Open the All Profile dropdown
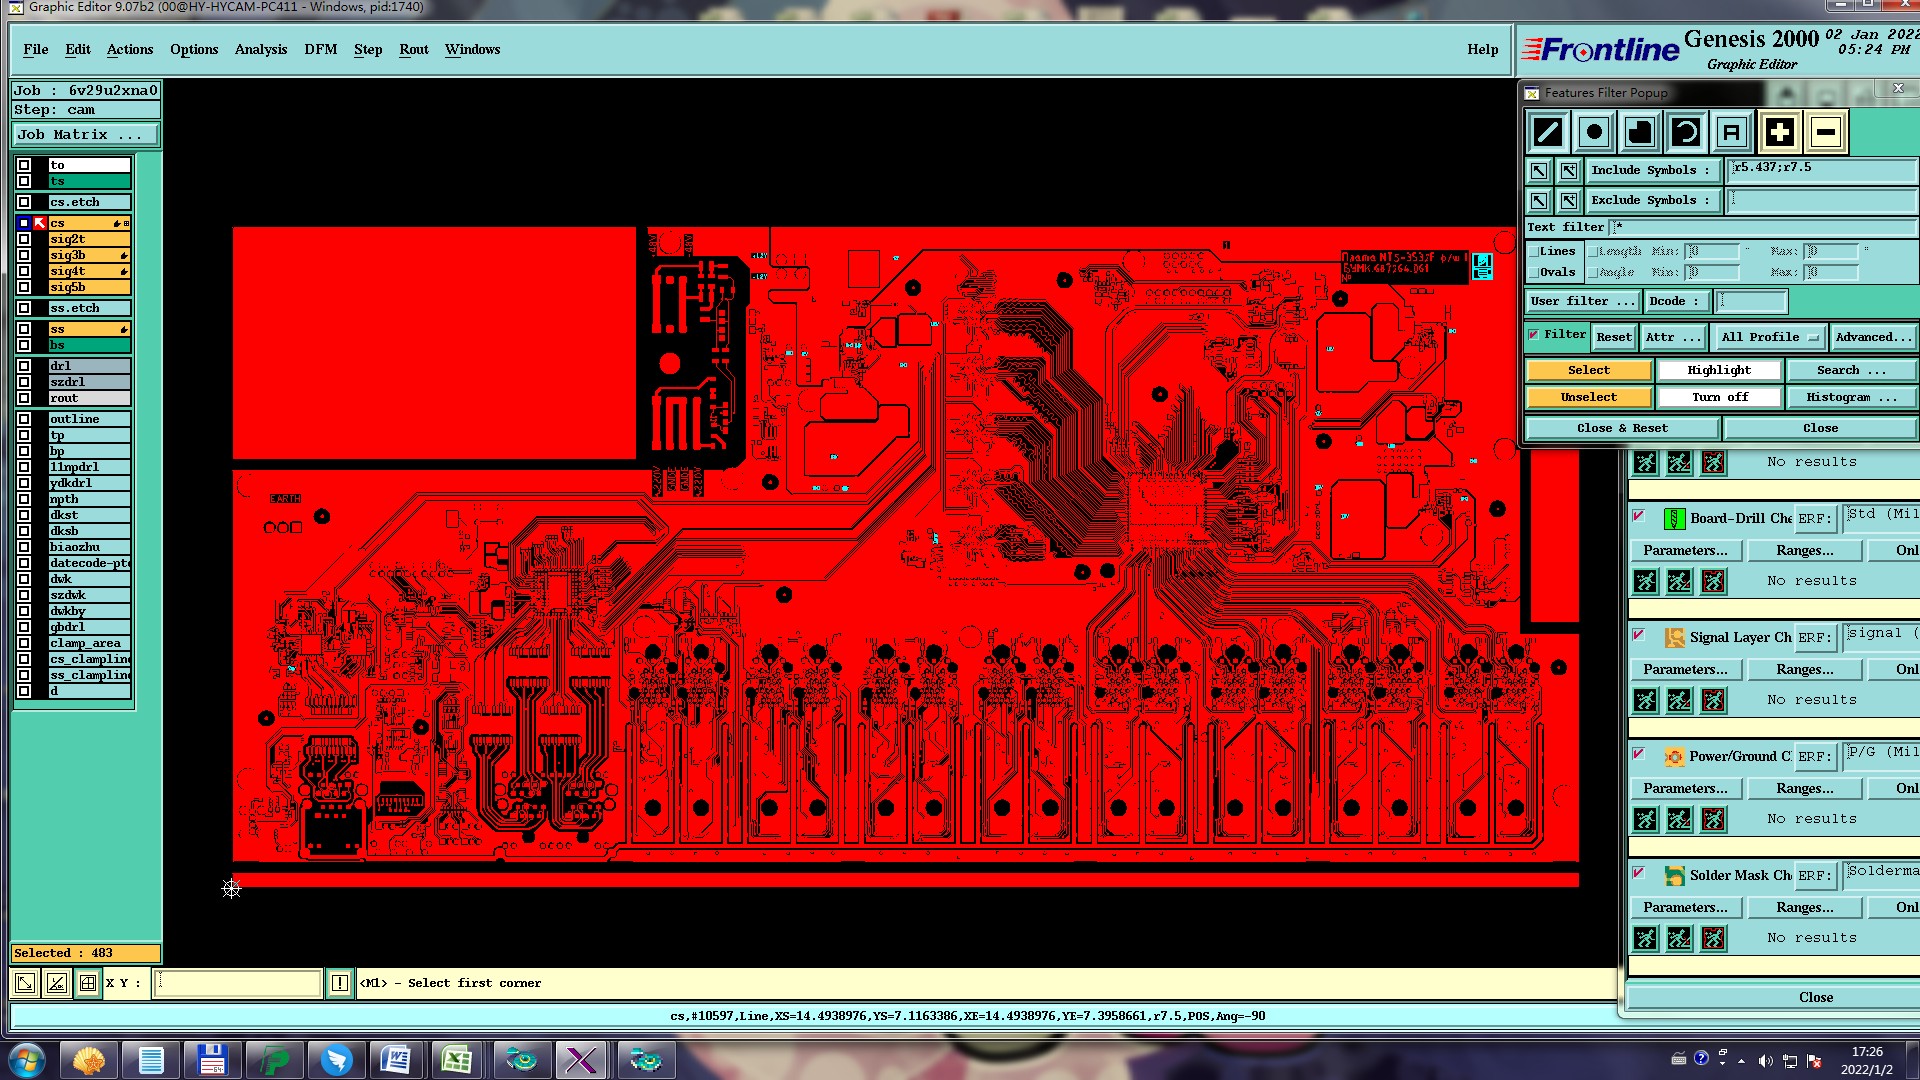Viewport: 1920px width, 1080px height. 1768,338
